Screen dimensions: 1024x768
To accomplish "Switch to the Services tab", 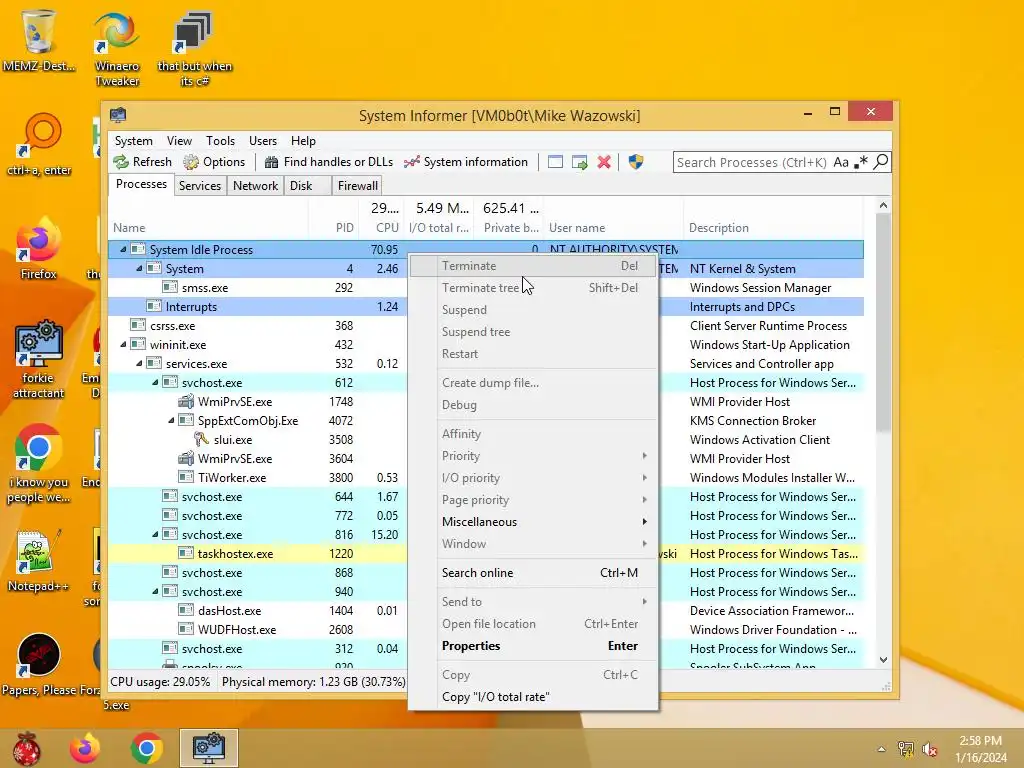I will [x=200, y=185].
